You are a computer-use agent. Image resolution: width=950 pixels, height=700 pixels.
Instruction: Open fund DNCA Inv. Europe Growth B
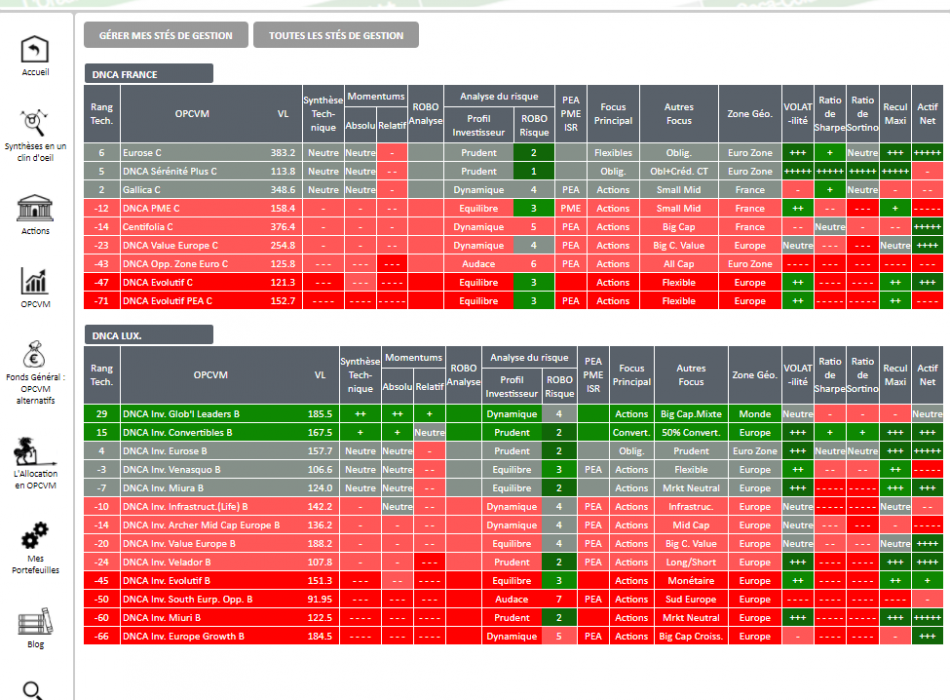point(184,636)
